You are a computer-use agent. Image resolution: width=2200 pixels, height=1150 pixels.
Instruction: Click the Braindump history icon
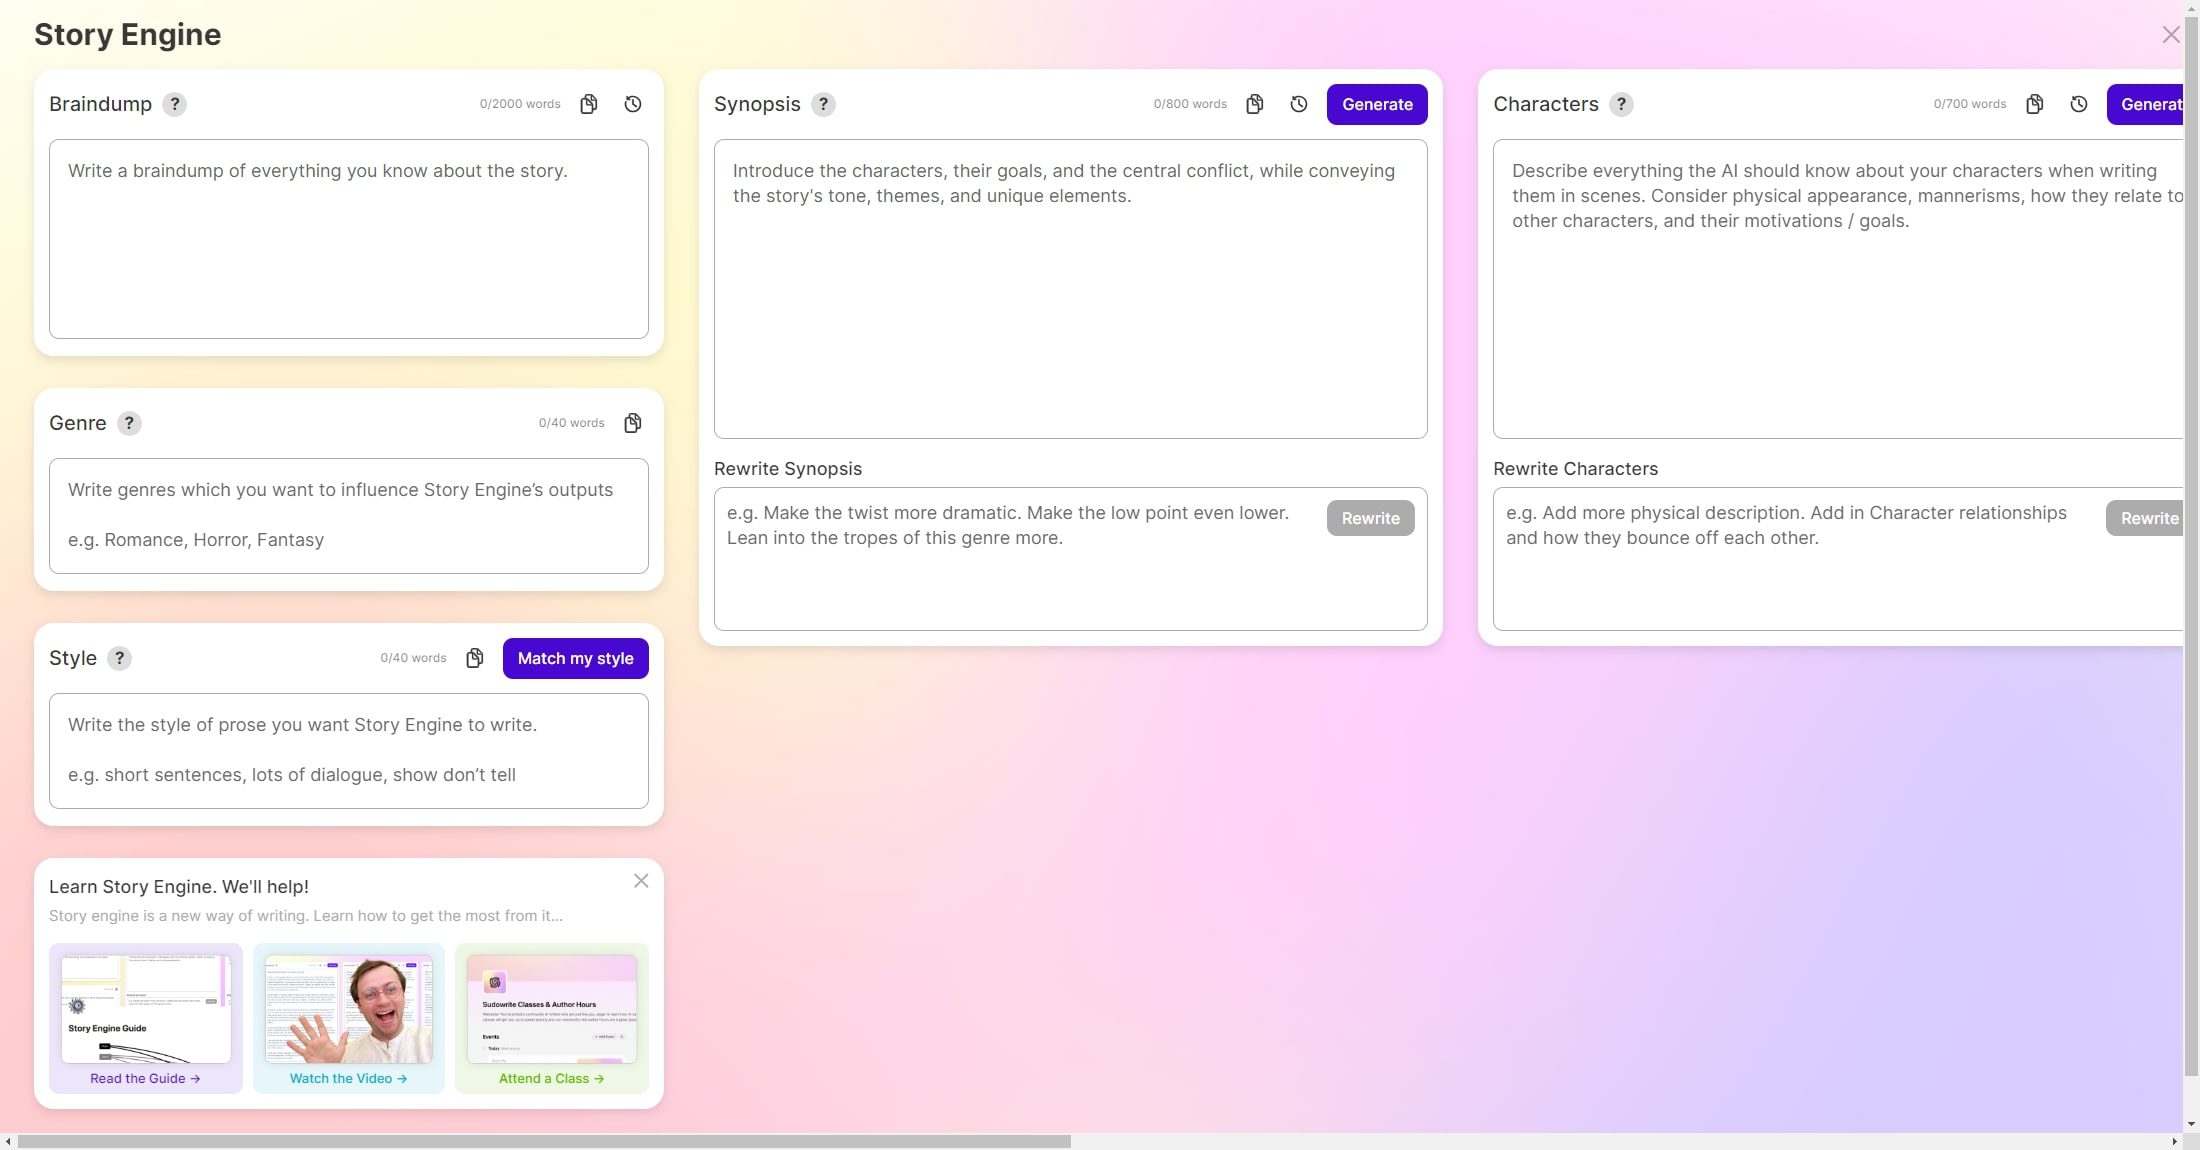coord(633,103)
